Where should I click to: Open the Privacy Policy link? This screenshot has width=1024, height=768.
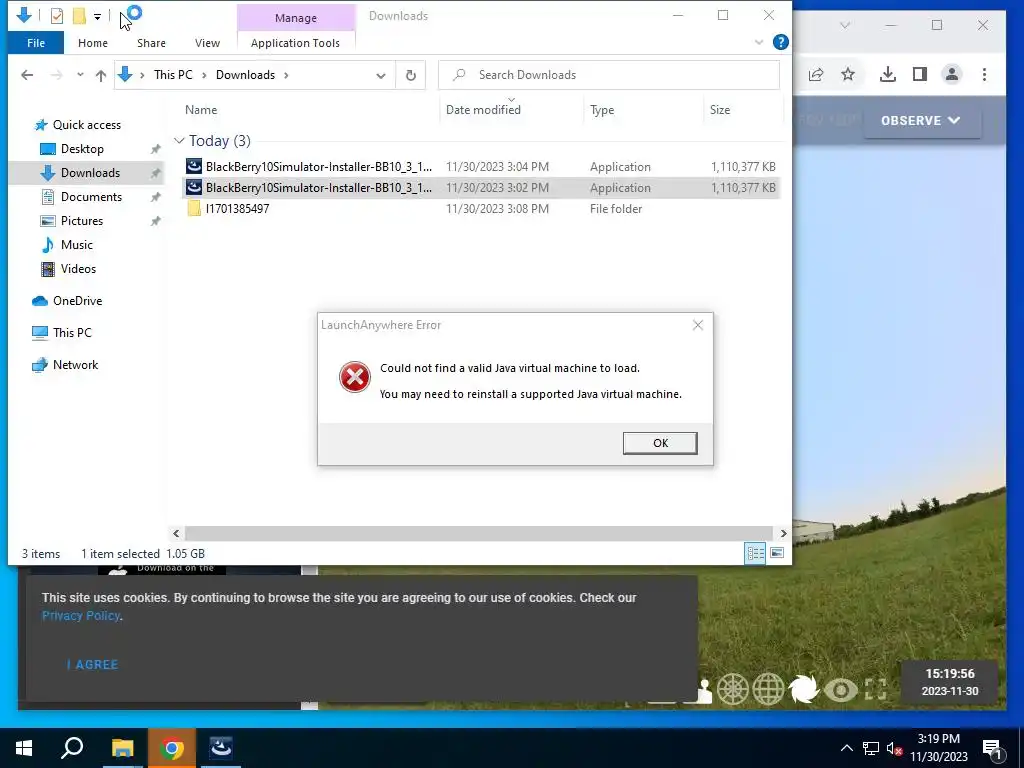tap(80, 616)
